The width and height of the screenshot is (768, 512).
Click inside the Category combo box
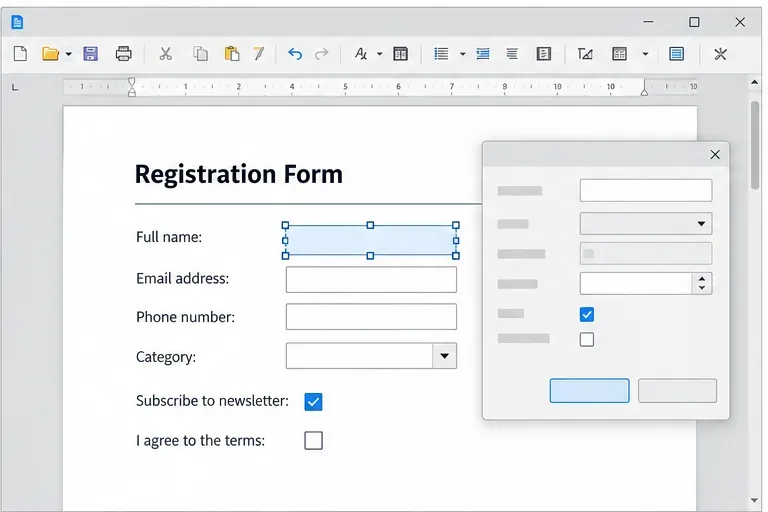click(359, 356)
